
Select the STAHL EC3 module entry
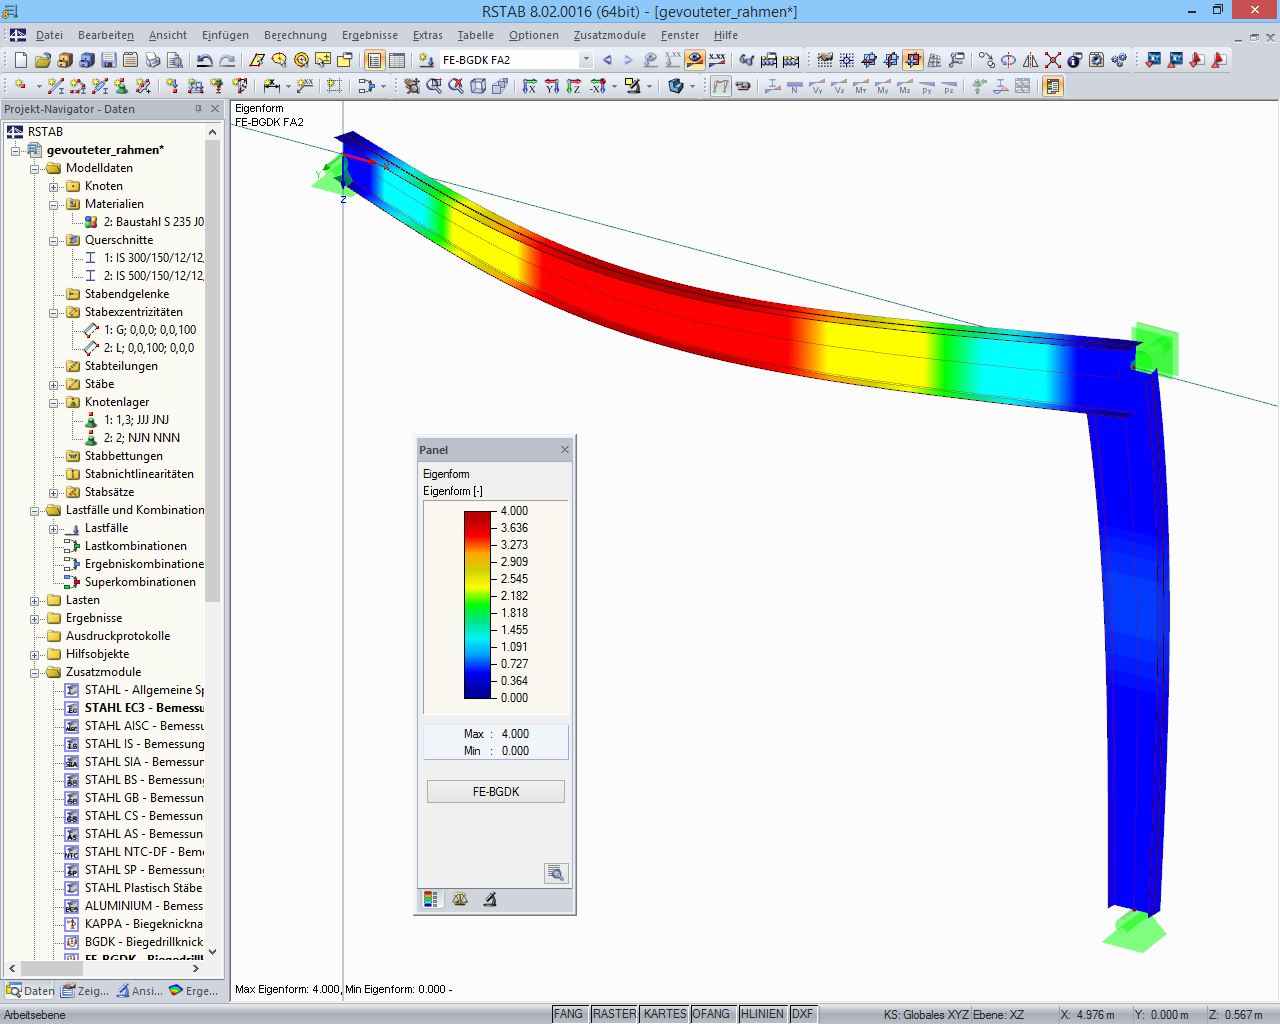pos(134,708)
